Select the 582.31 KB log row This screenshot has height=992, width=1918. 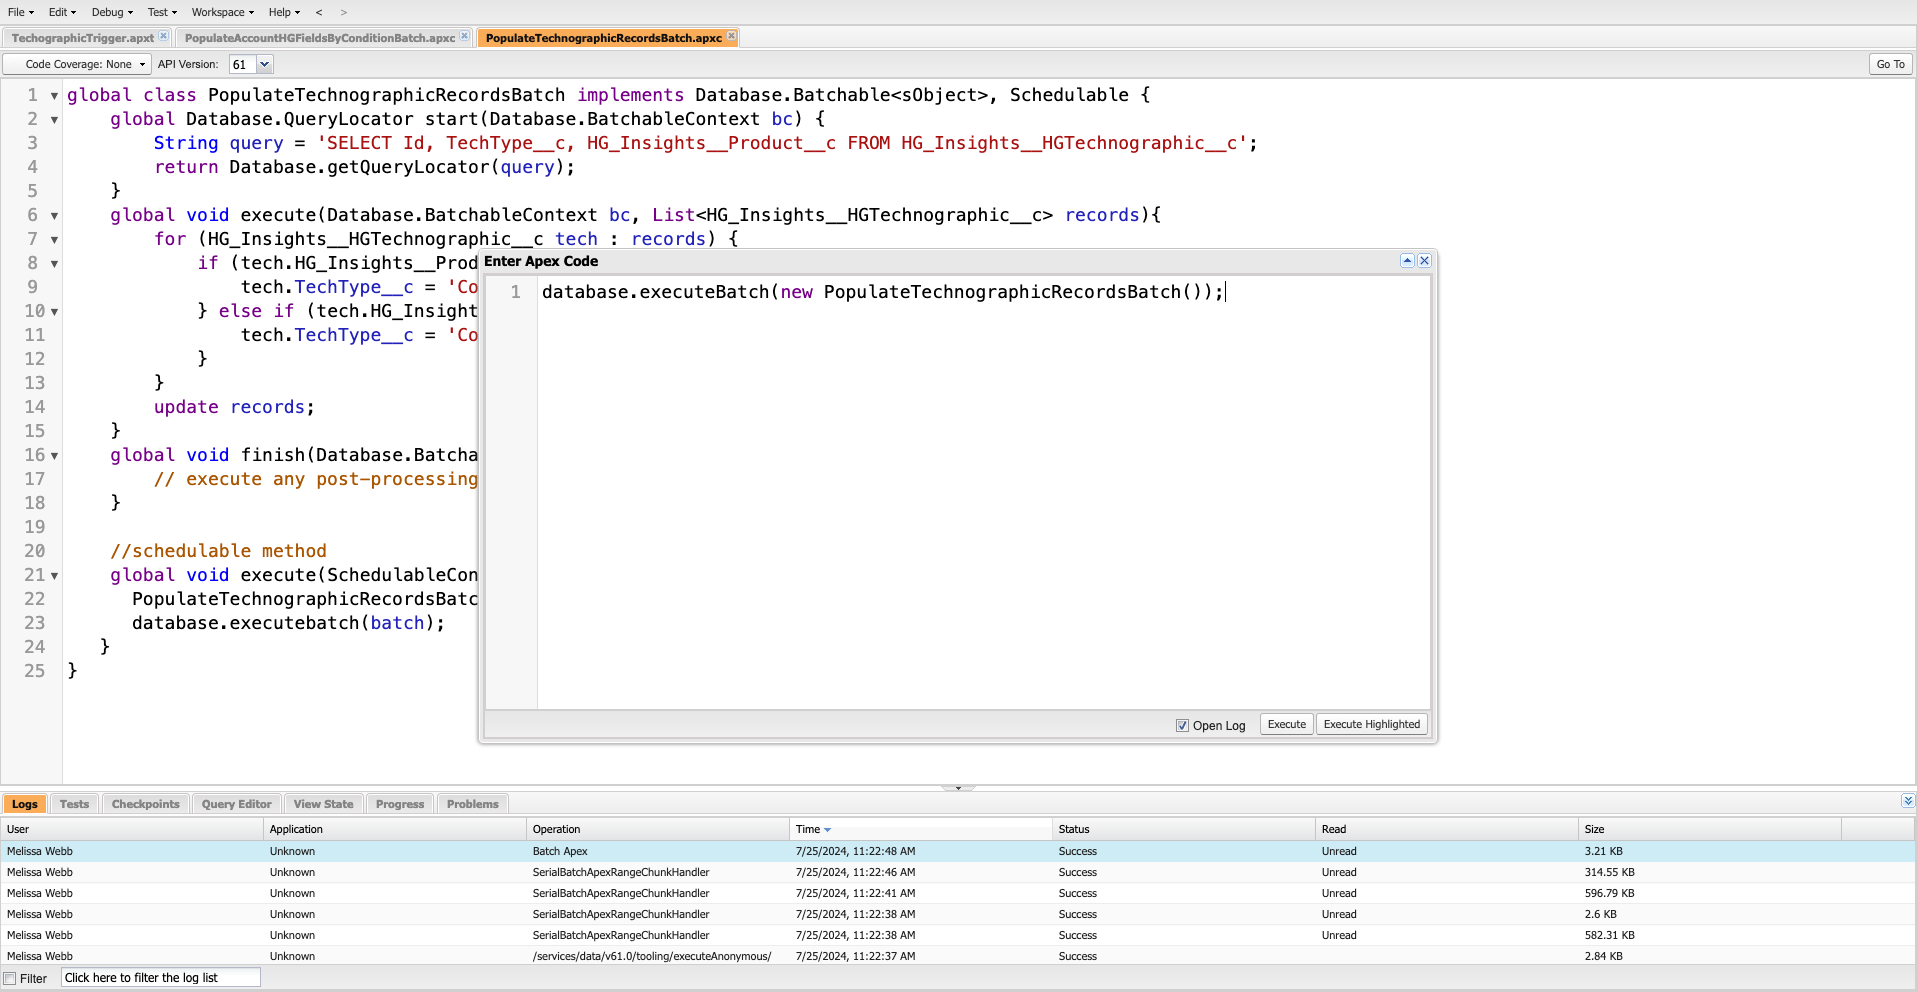pyautogui.click(x=958, y=936)
